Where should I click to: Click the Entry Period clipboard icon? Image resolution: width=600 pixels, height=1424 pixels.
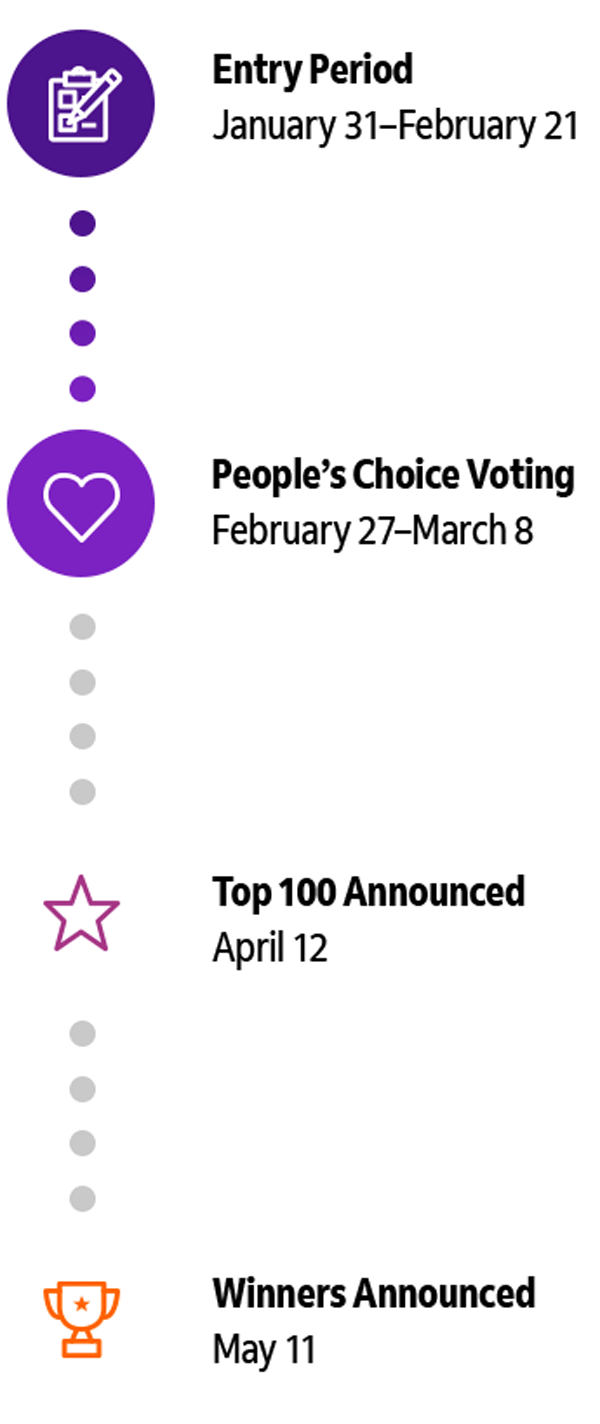point(81,104)
